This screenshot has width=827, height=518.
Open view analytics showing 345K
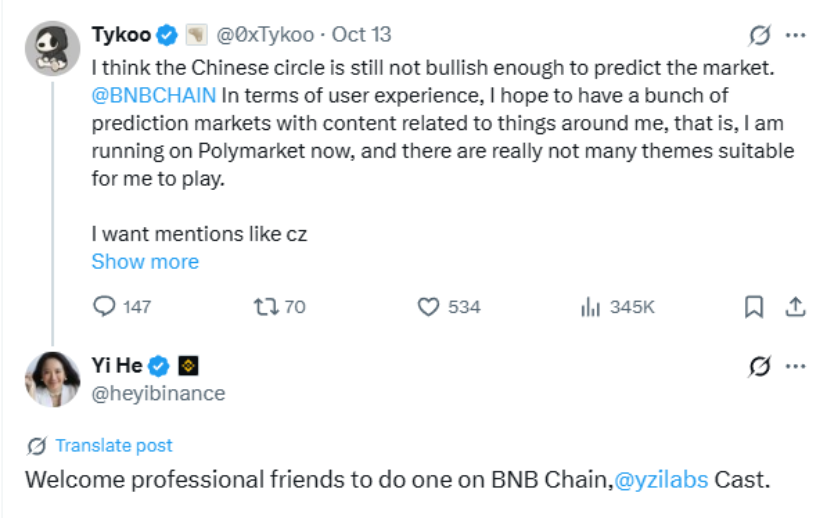coord(590,307)
